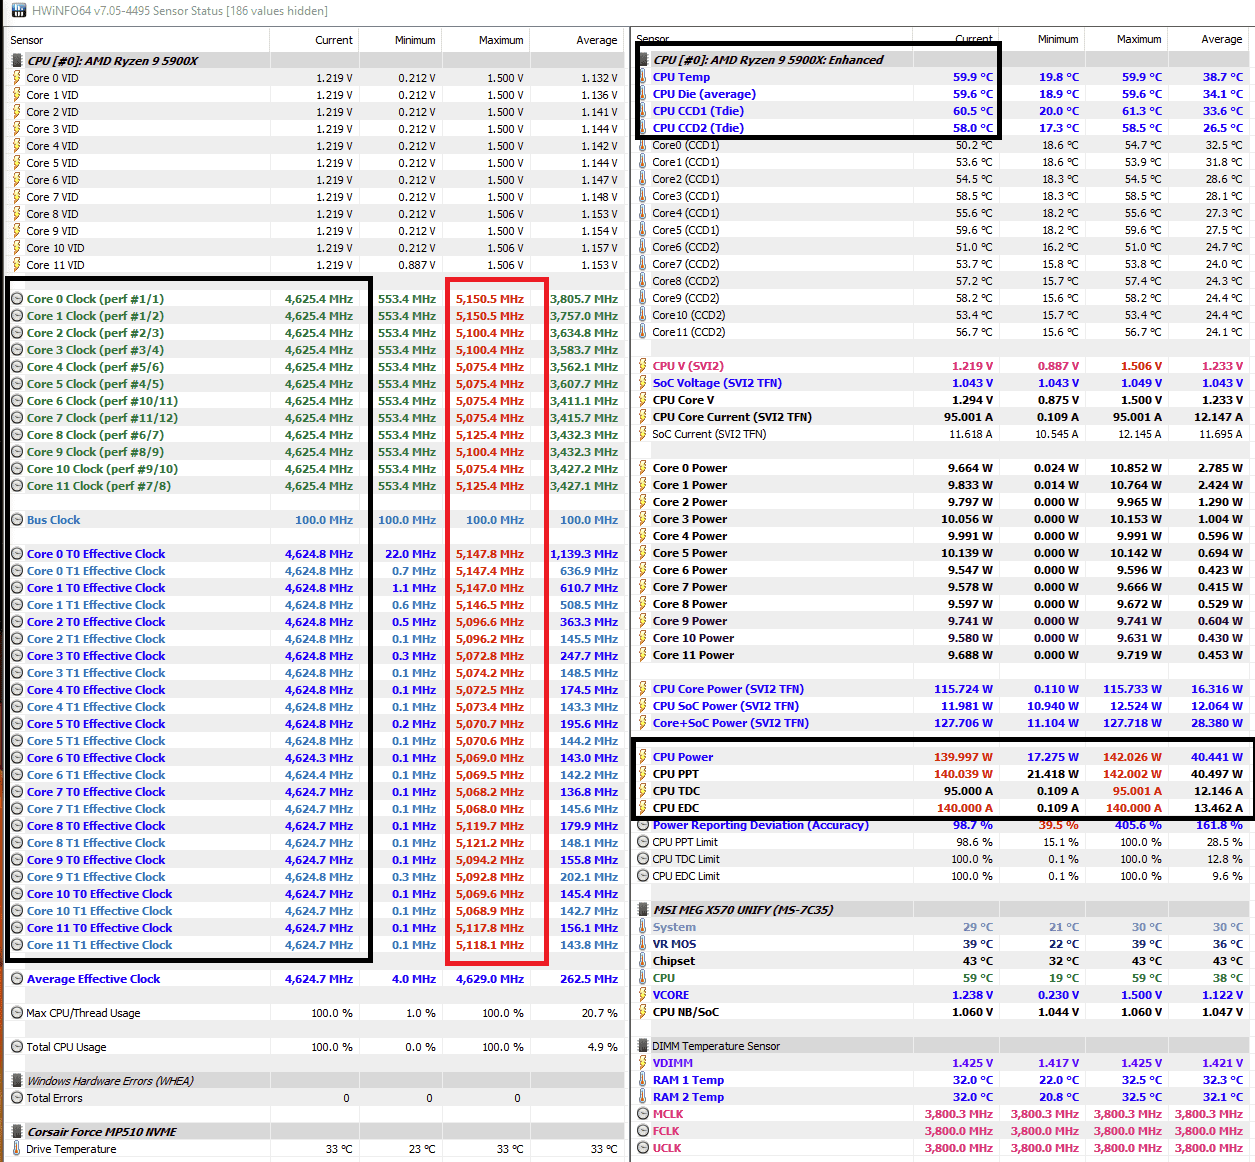
Task: Click the Average column header in the left panel
Action: (576, 40)
